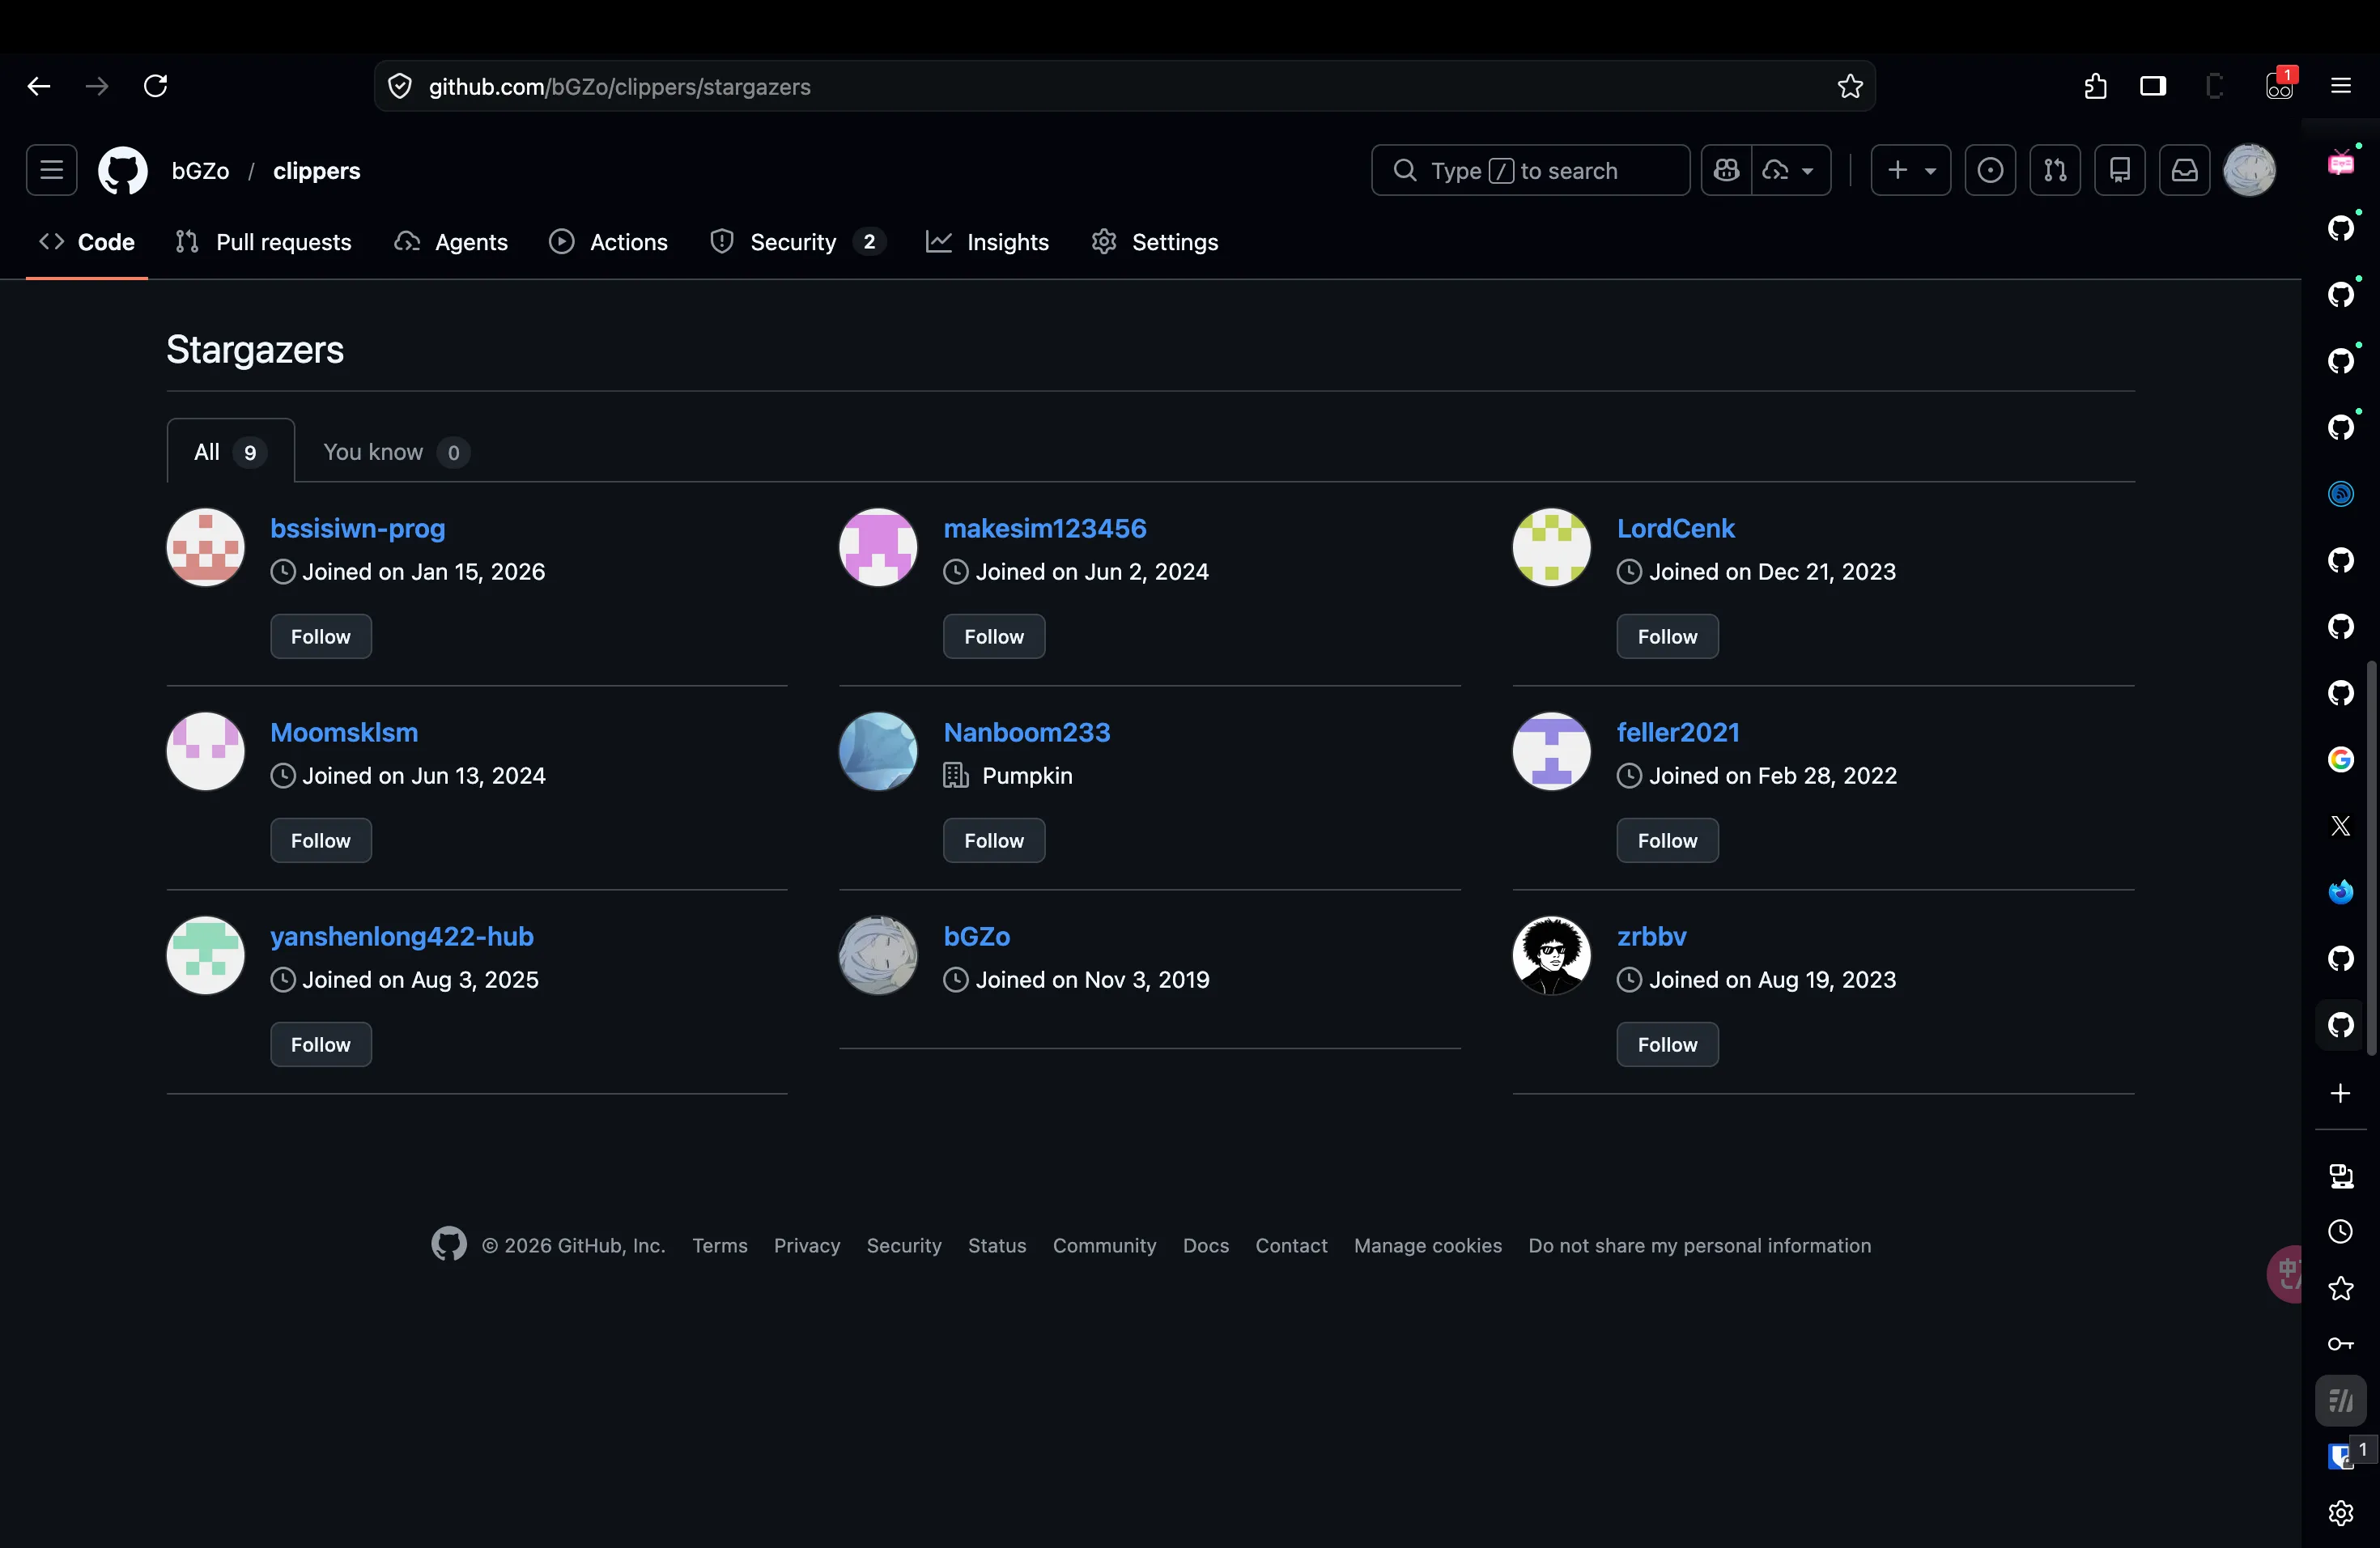The width and height of the screenshot is (2380, 1548).
Task: Open the browser application menu
Action: coord(2340,87)
